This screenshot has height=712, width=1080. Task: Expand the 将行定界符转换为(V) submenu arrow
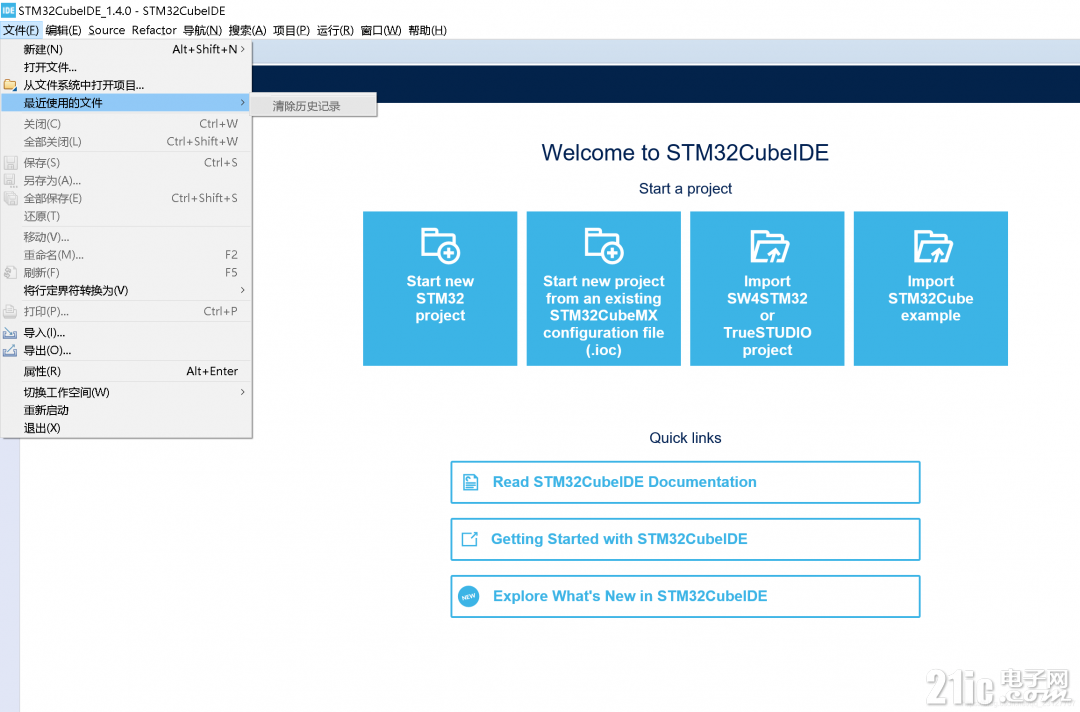(242, 290)
